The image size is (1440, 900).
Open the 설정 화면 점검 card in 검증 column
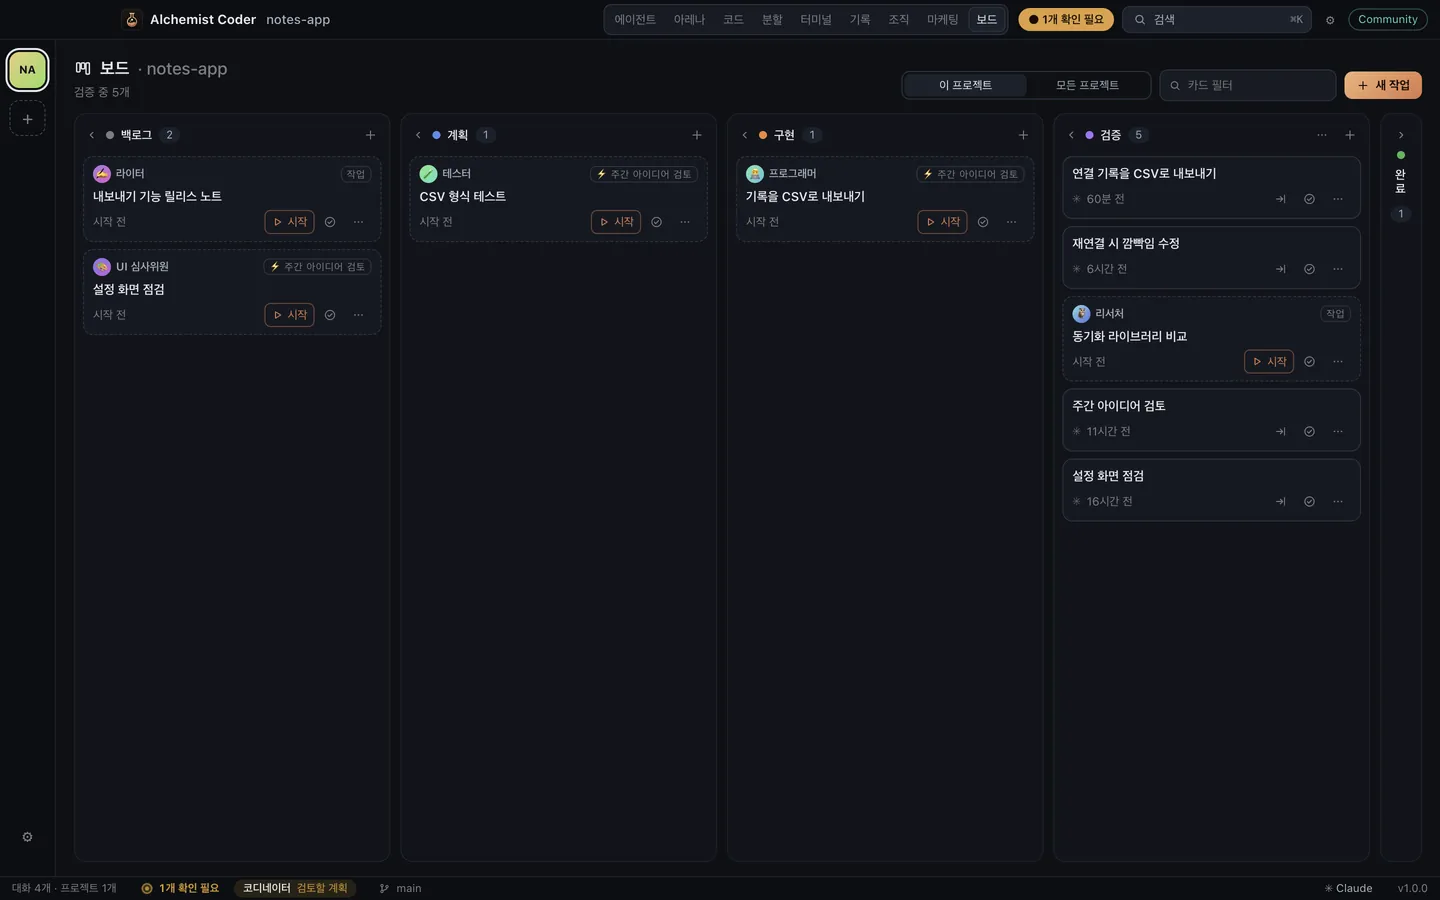click(1211, 489)
